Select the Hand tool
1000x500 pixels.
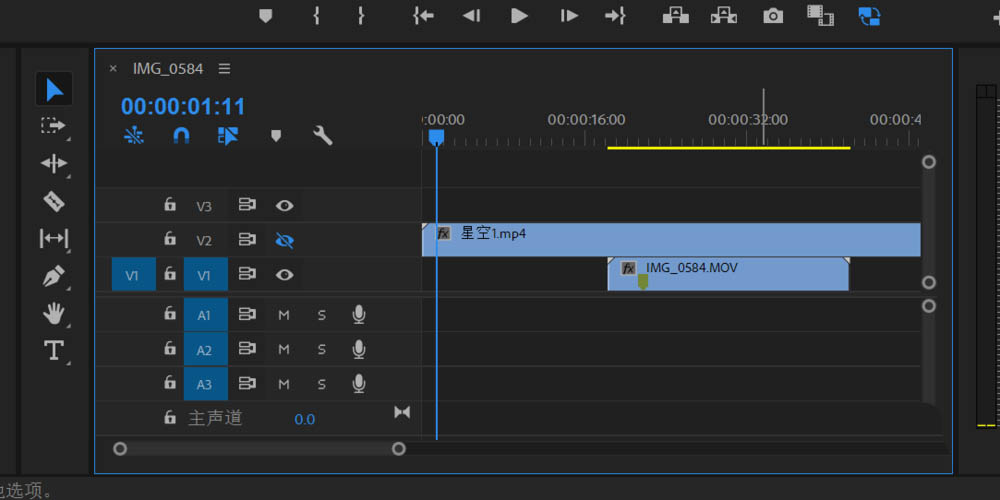(x=54, y=313)
